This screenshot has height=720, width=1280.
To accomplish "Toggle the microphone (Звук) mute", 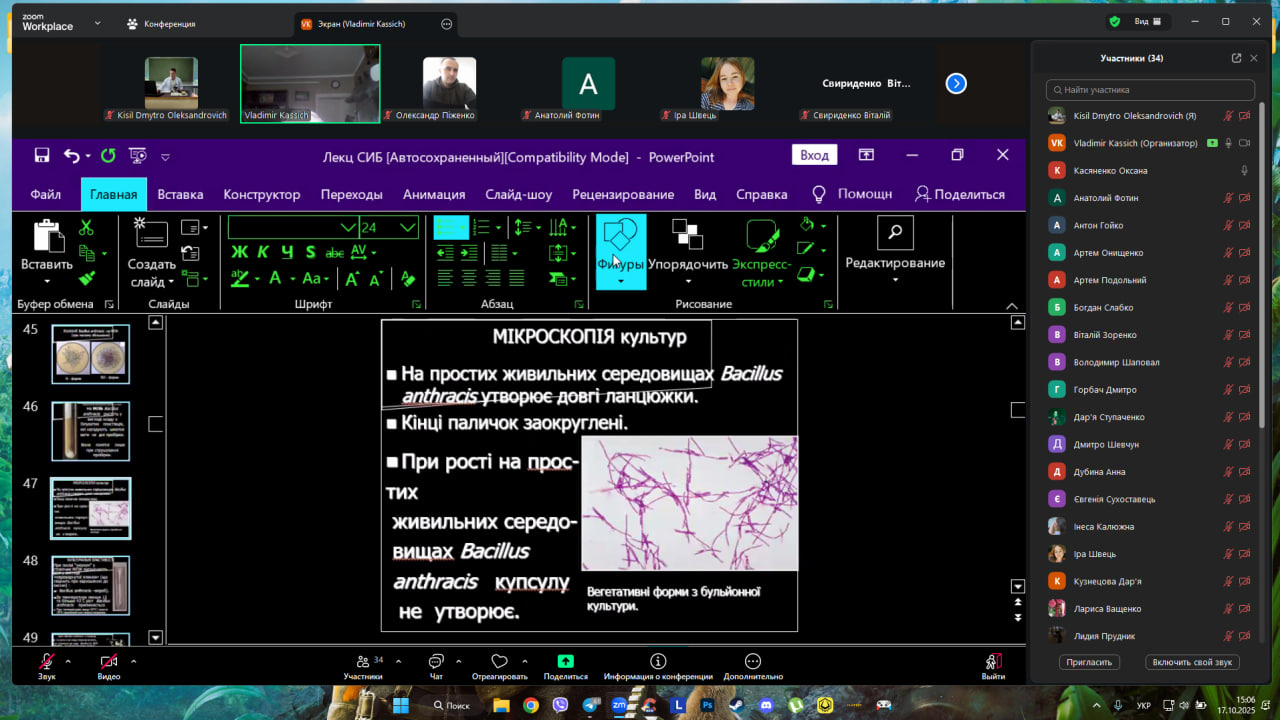I will (47, 662).
